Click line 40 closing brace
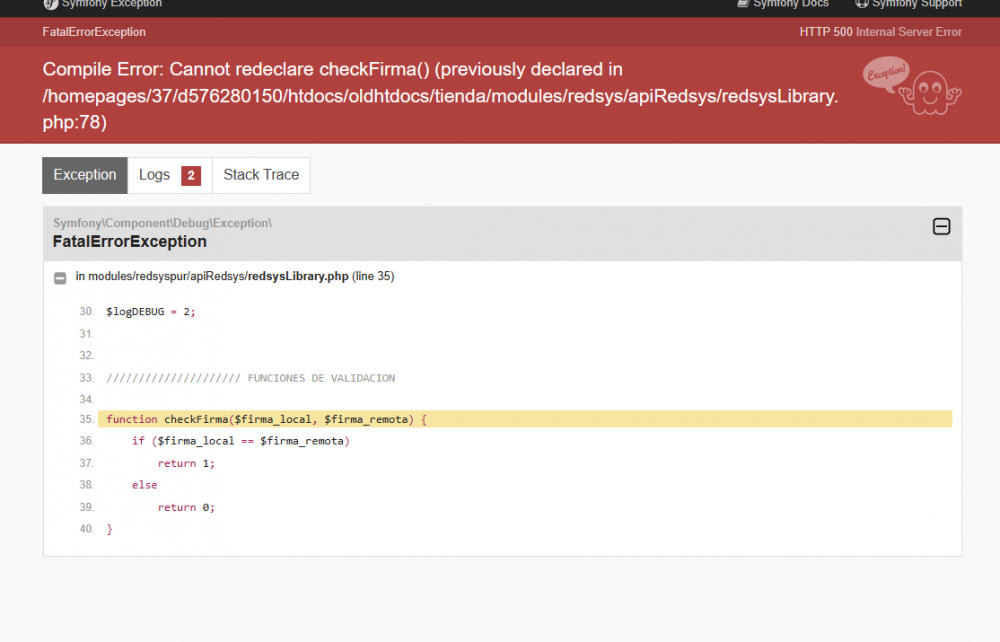 [x=110, y=529]
